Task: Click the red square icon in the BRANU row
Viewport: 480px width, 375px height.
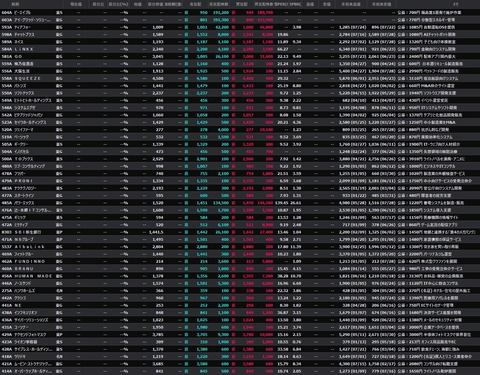Action: [233, 269]
